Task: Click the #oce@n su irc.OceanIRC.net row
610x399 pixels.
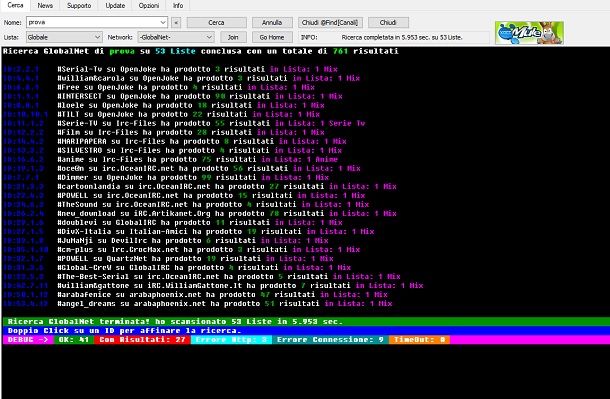Action: coord(209,168)
